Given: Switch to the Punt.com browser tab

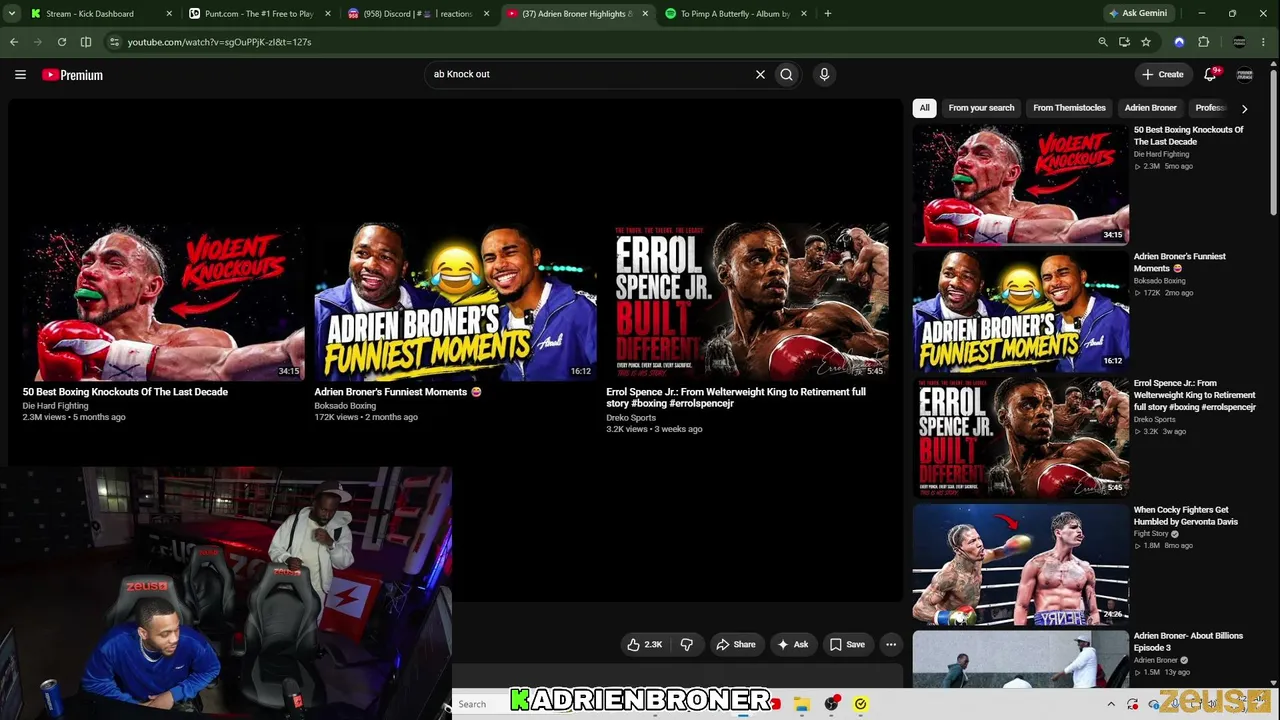Looking at the screenshot, I should 259,14.
